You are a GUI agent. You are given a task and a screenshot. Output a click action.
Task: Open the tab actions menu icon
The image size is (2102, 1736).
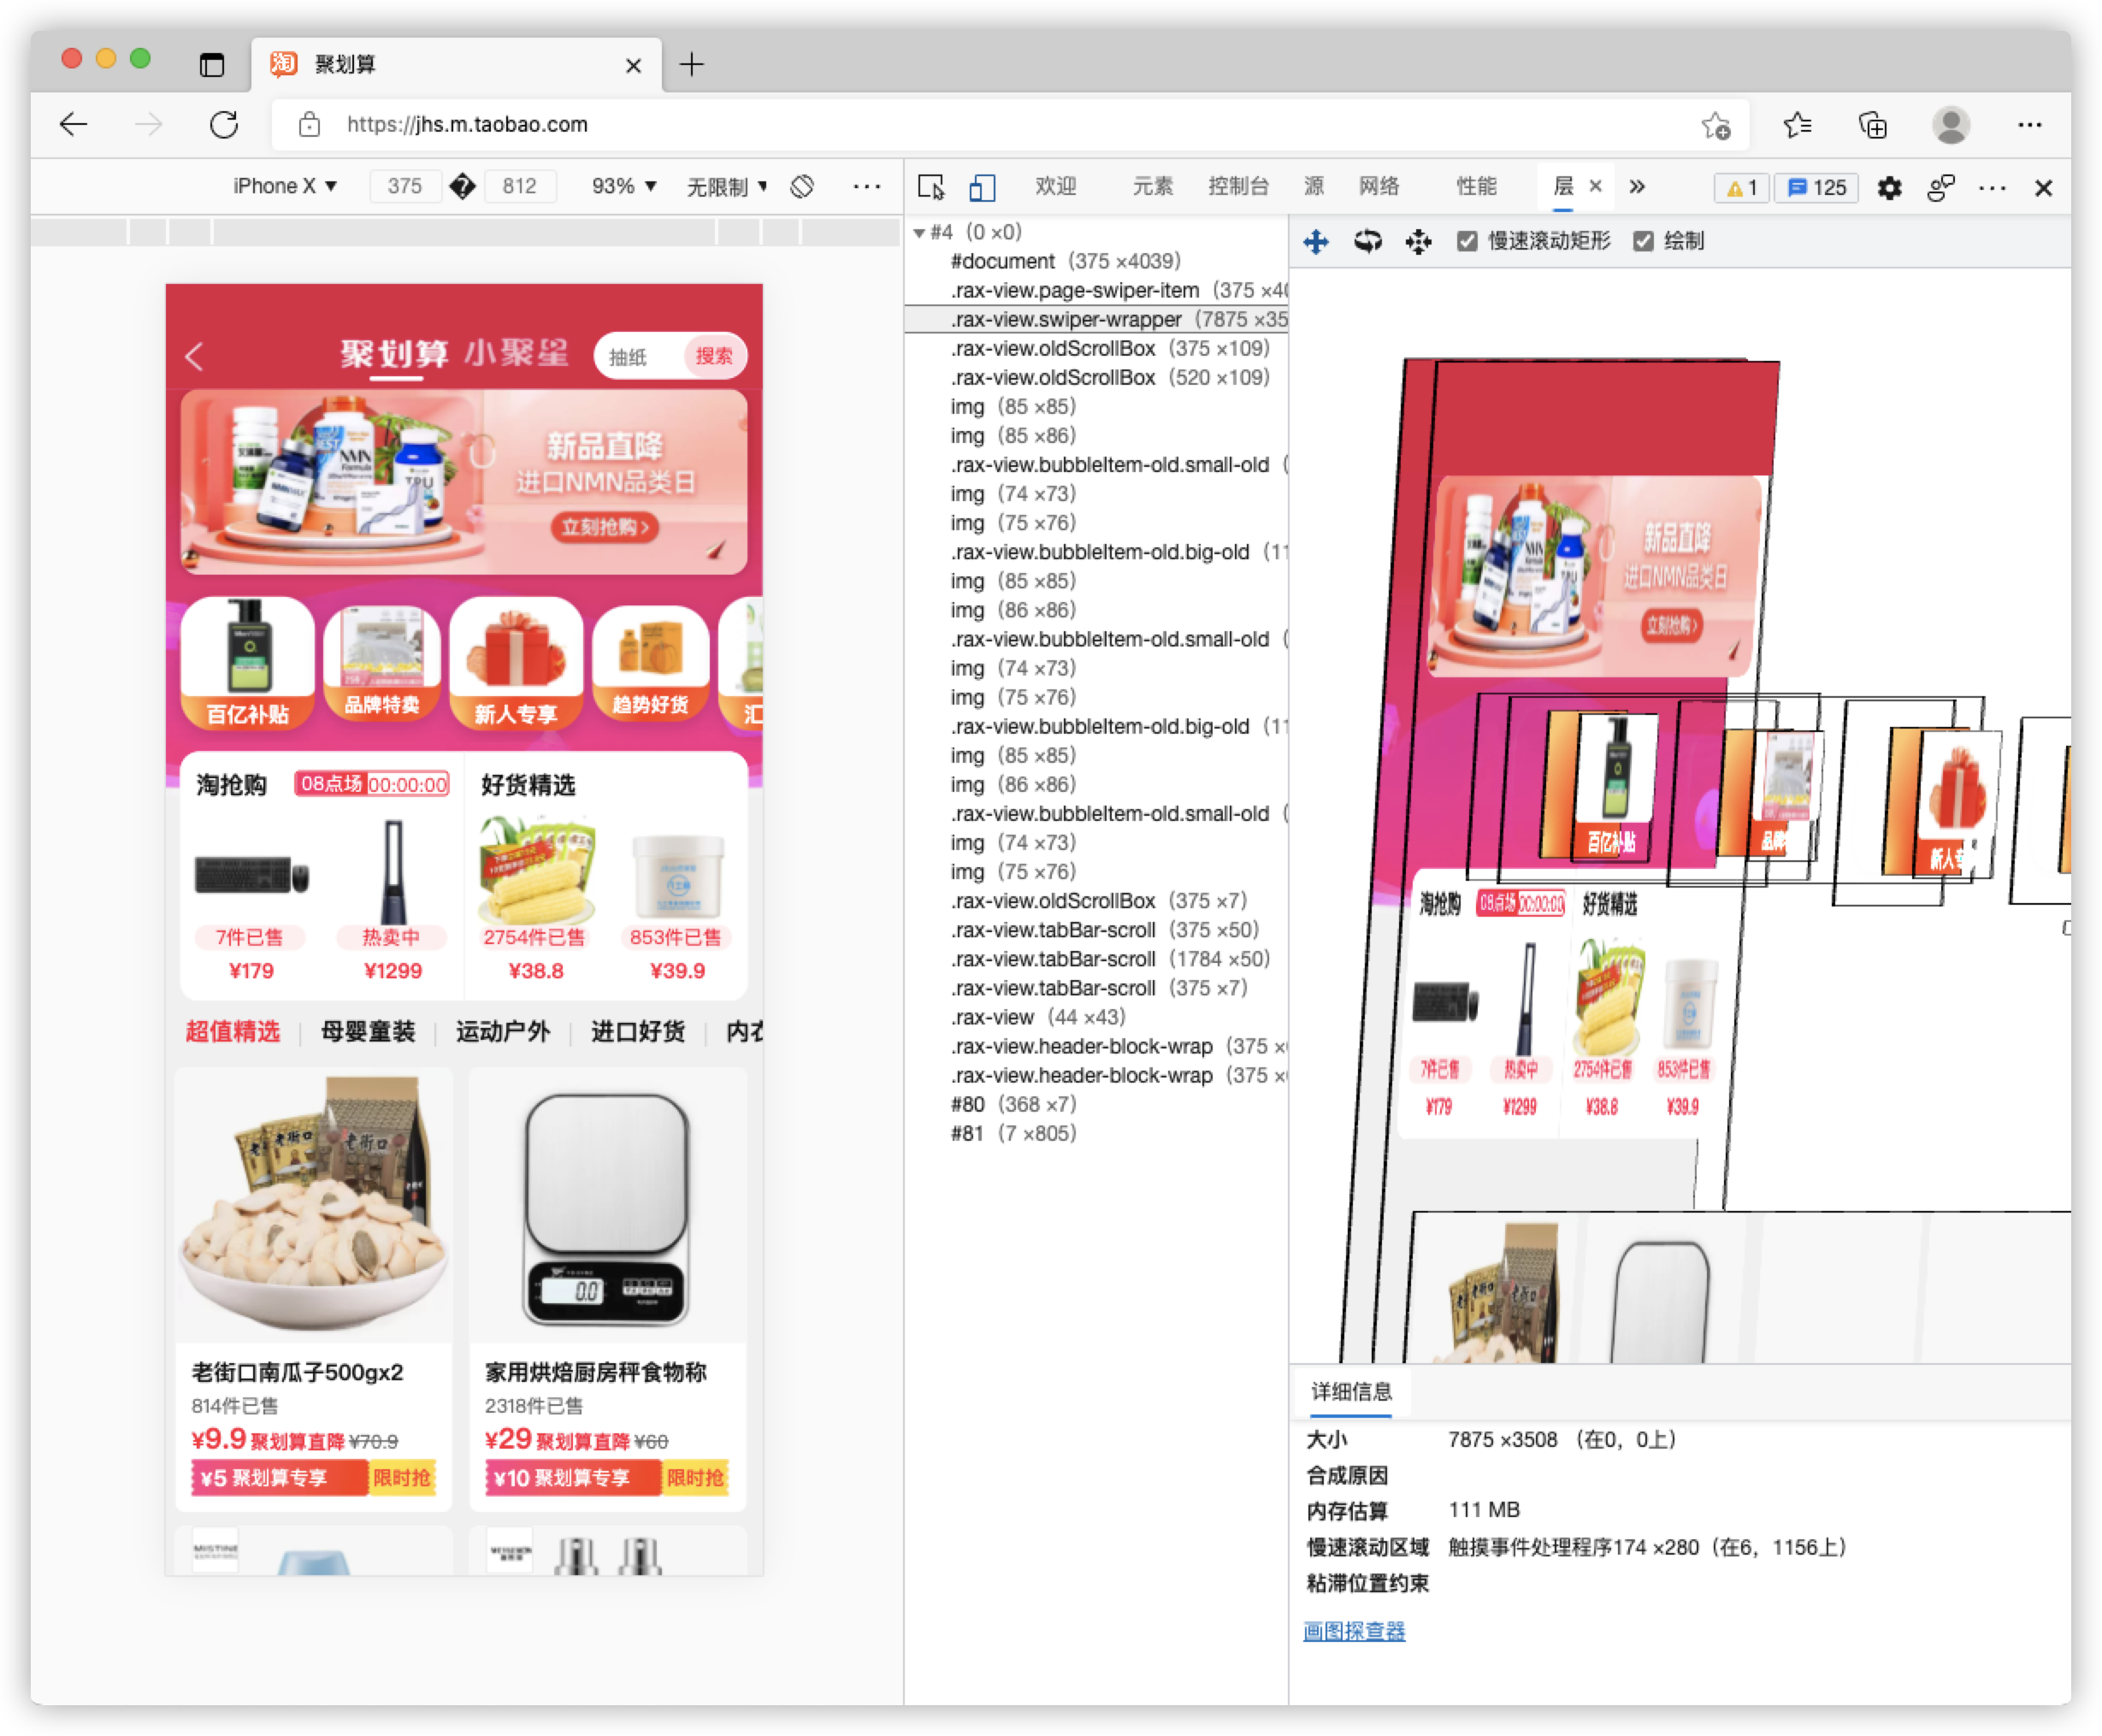[x=212, y=65]
